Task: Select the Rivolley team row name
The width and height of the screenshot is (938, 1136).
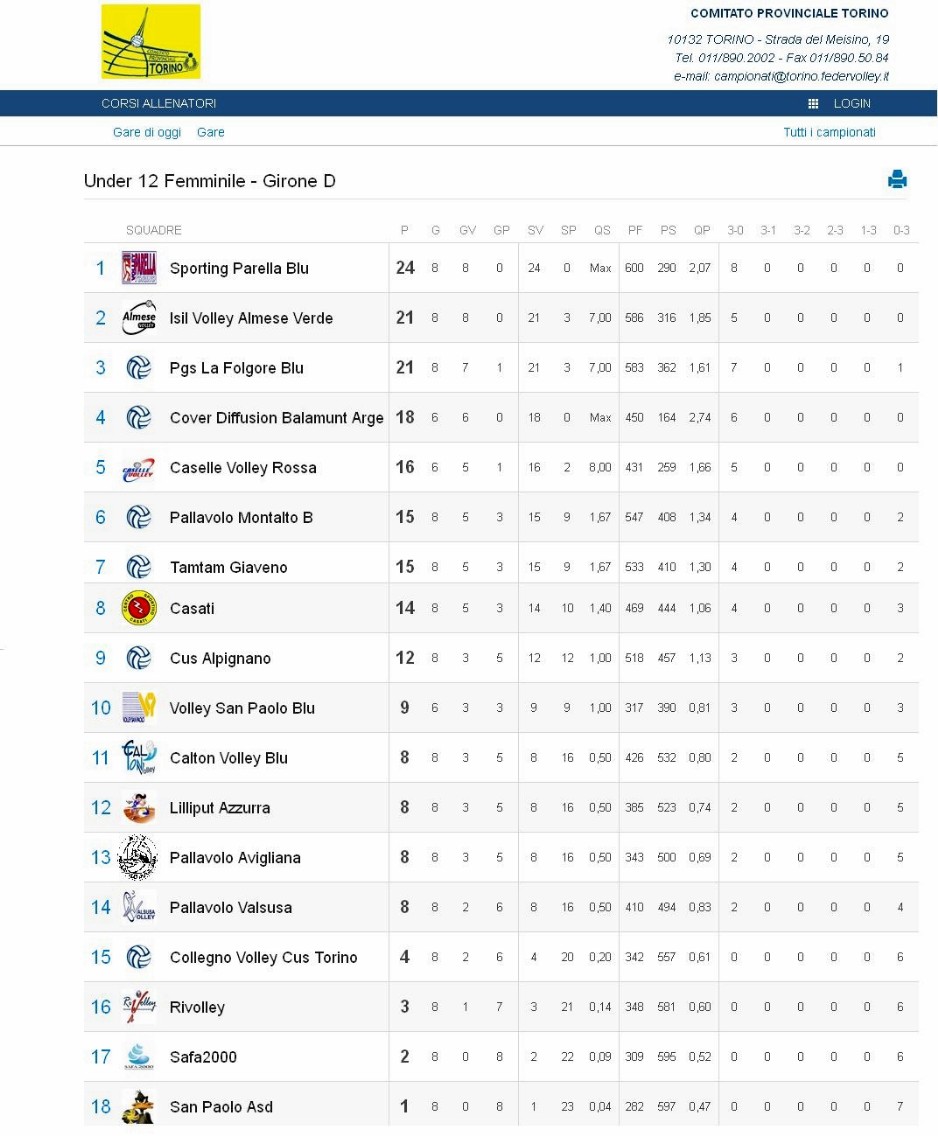Action: click(197, 1007)
